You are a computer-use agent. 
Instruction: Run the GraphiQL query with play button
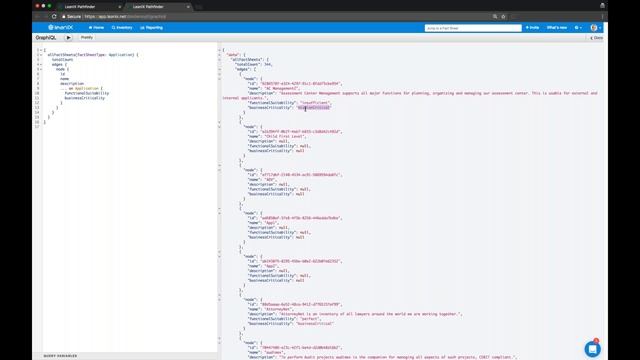click(x=68, y=38)
